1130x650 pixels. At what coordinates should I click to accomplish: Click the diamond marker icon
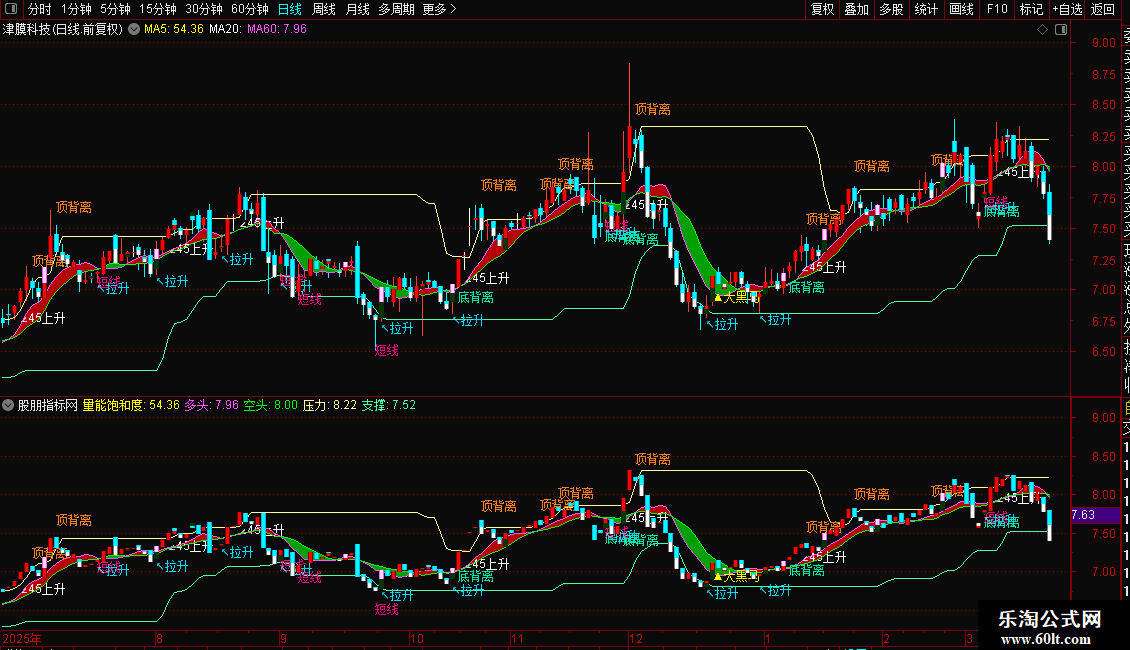coord(1042,30)
